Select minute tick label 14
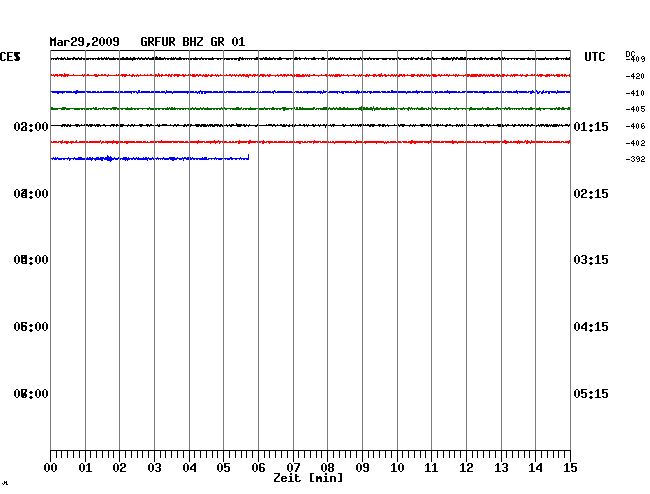 click(x=535, y=468)
